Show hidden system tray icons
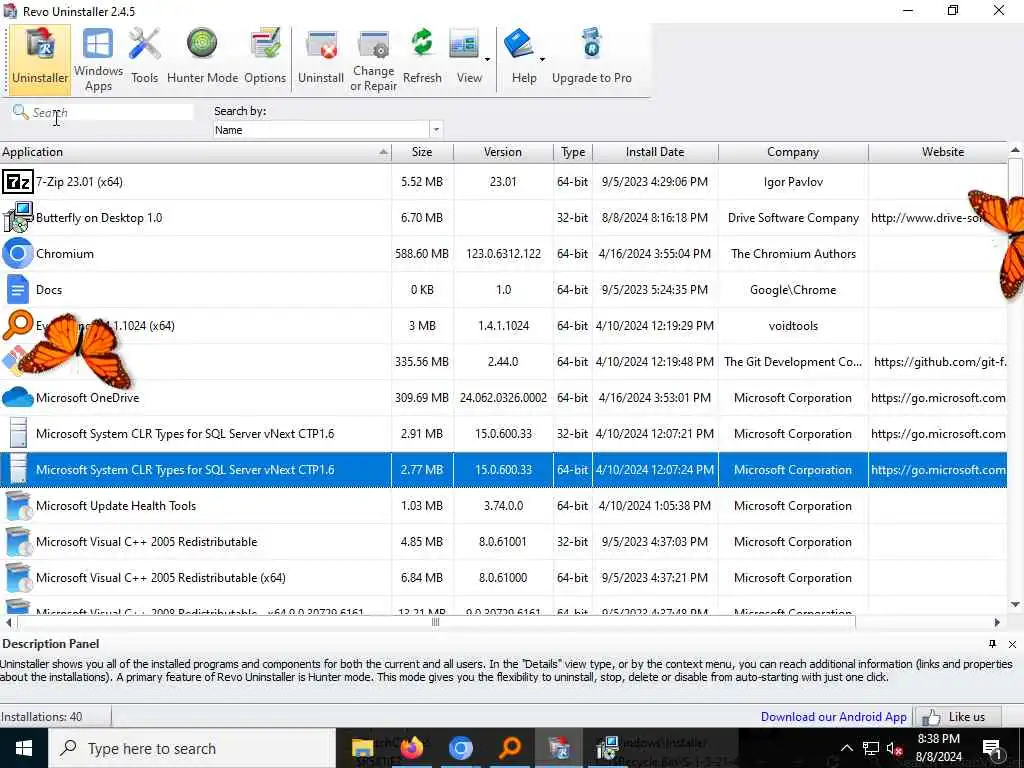 click(846, 748)
